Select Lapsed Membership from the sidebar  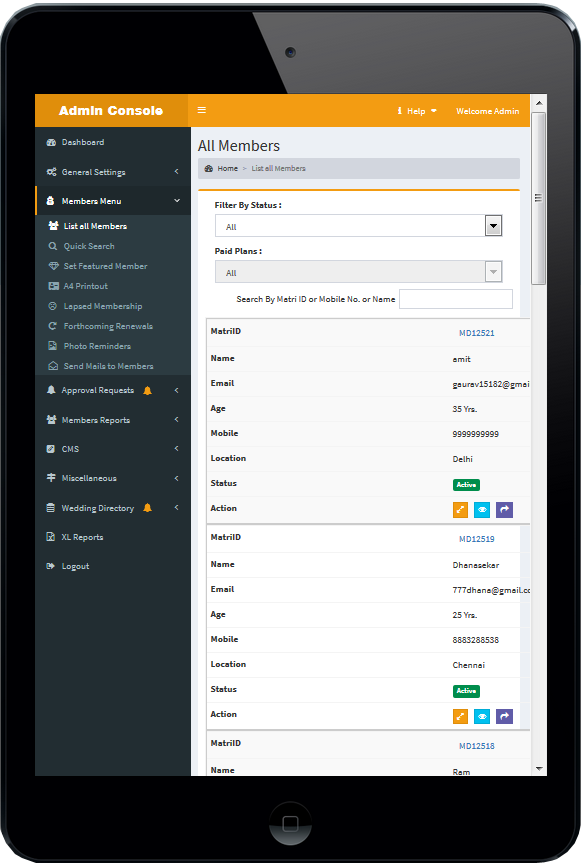[x=103, y=306]
